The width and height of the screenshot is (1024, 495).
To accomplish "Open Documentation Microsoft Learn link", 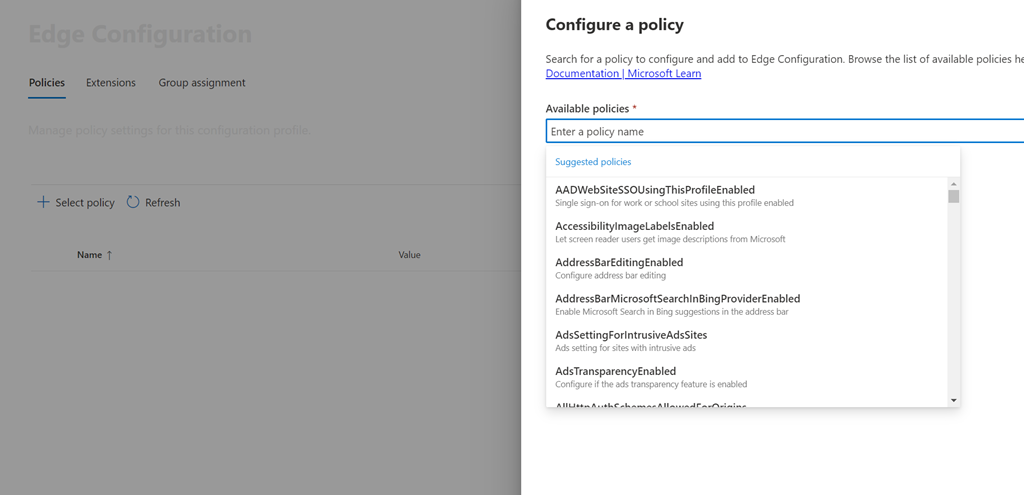I will (x=623, y=74).
